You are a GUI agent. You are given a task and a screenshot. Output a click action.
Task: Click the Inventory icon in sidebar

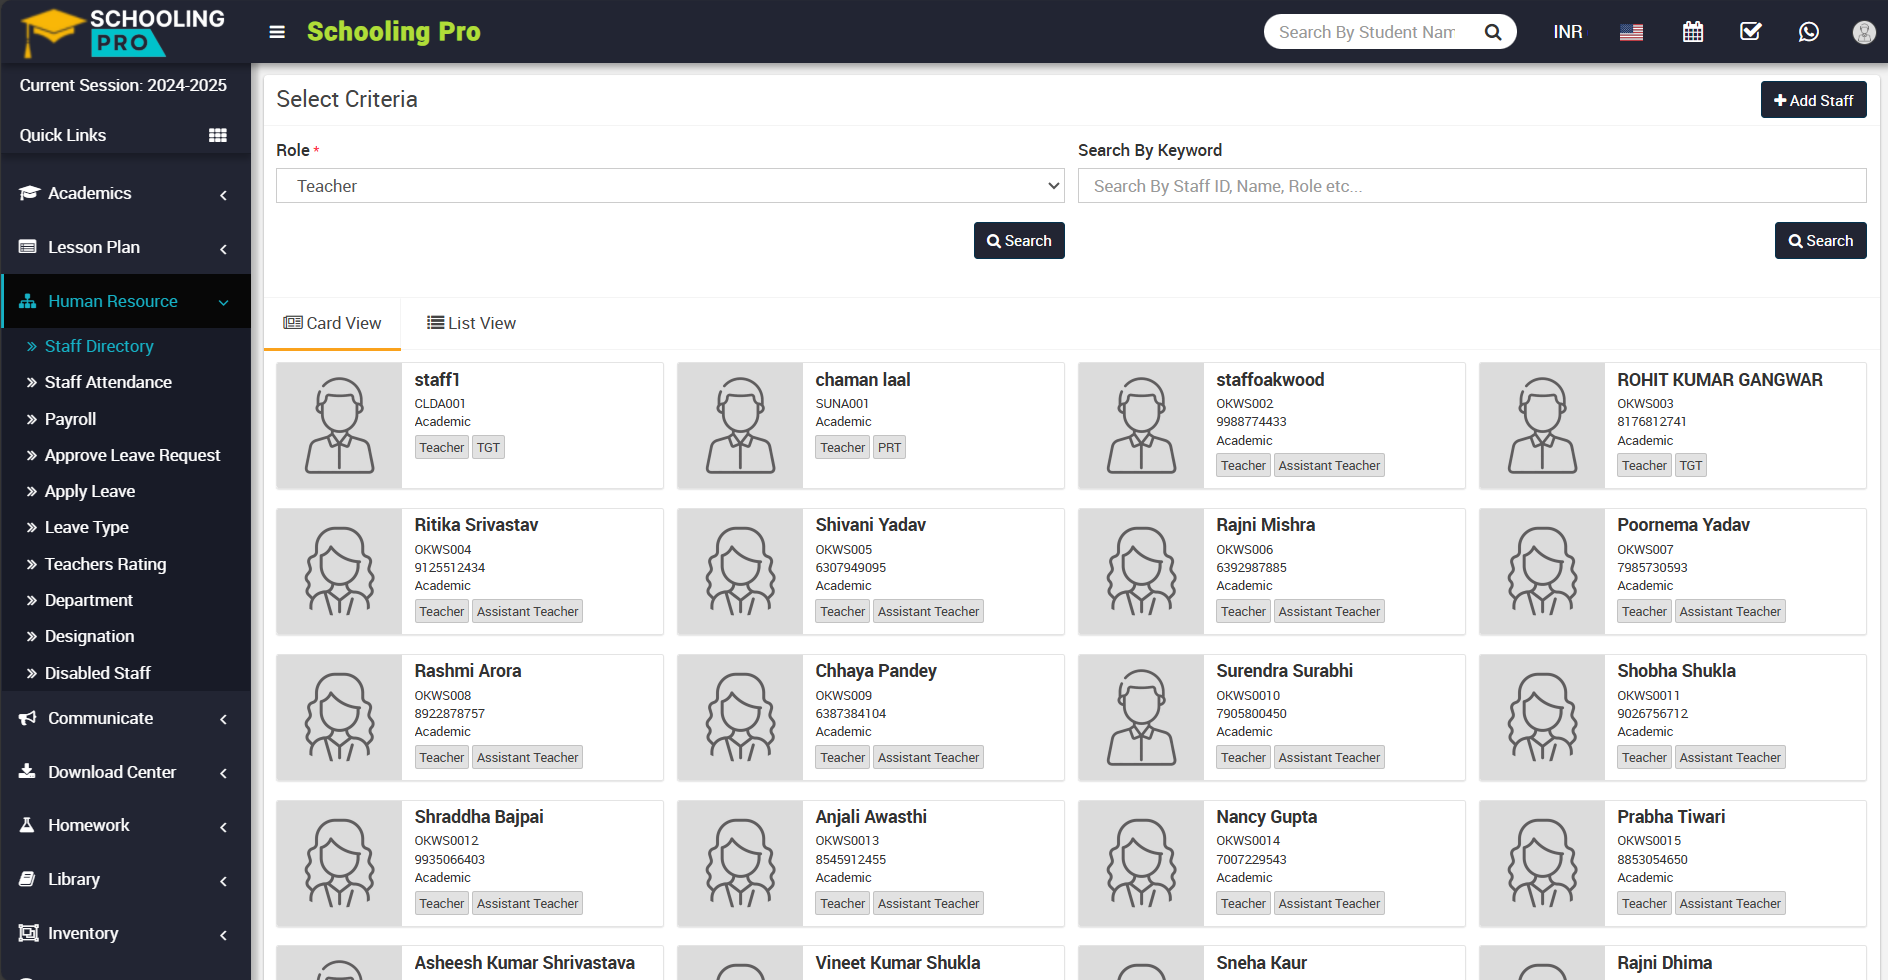pyautogui.click(x=28, y=933)
